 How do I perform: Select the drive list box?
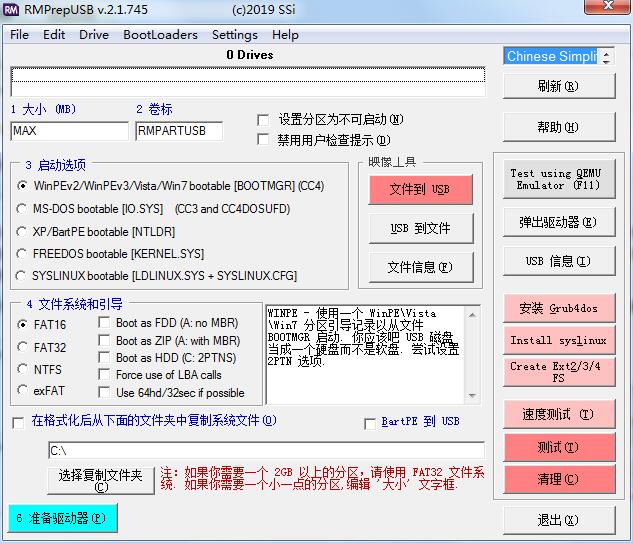click(247, 80)
